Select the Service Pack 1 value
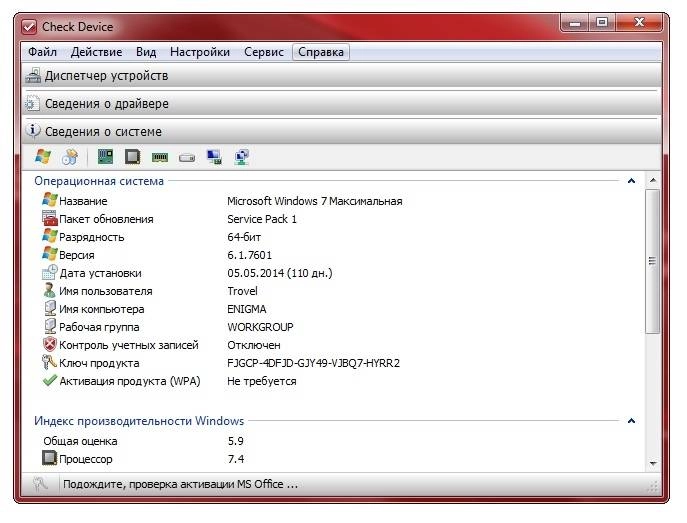The height and width of the screenshot is (523, 687). click(x=262, y=219)
